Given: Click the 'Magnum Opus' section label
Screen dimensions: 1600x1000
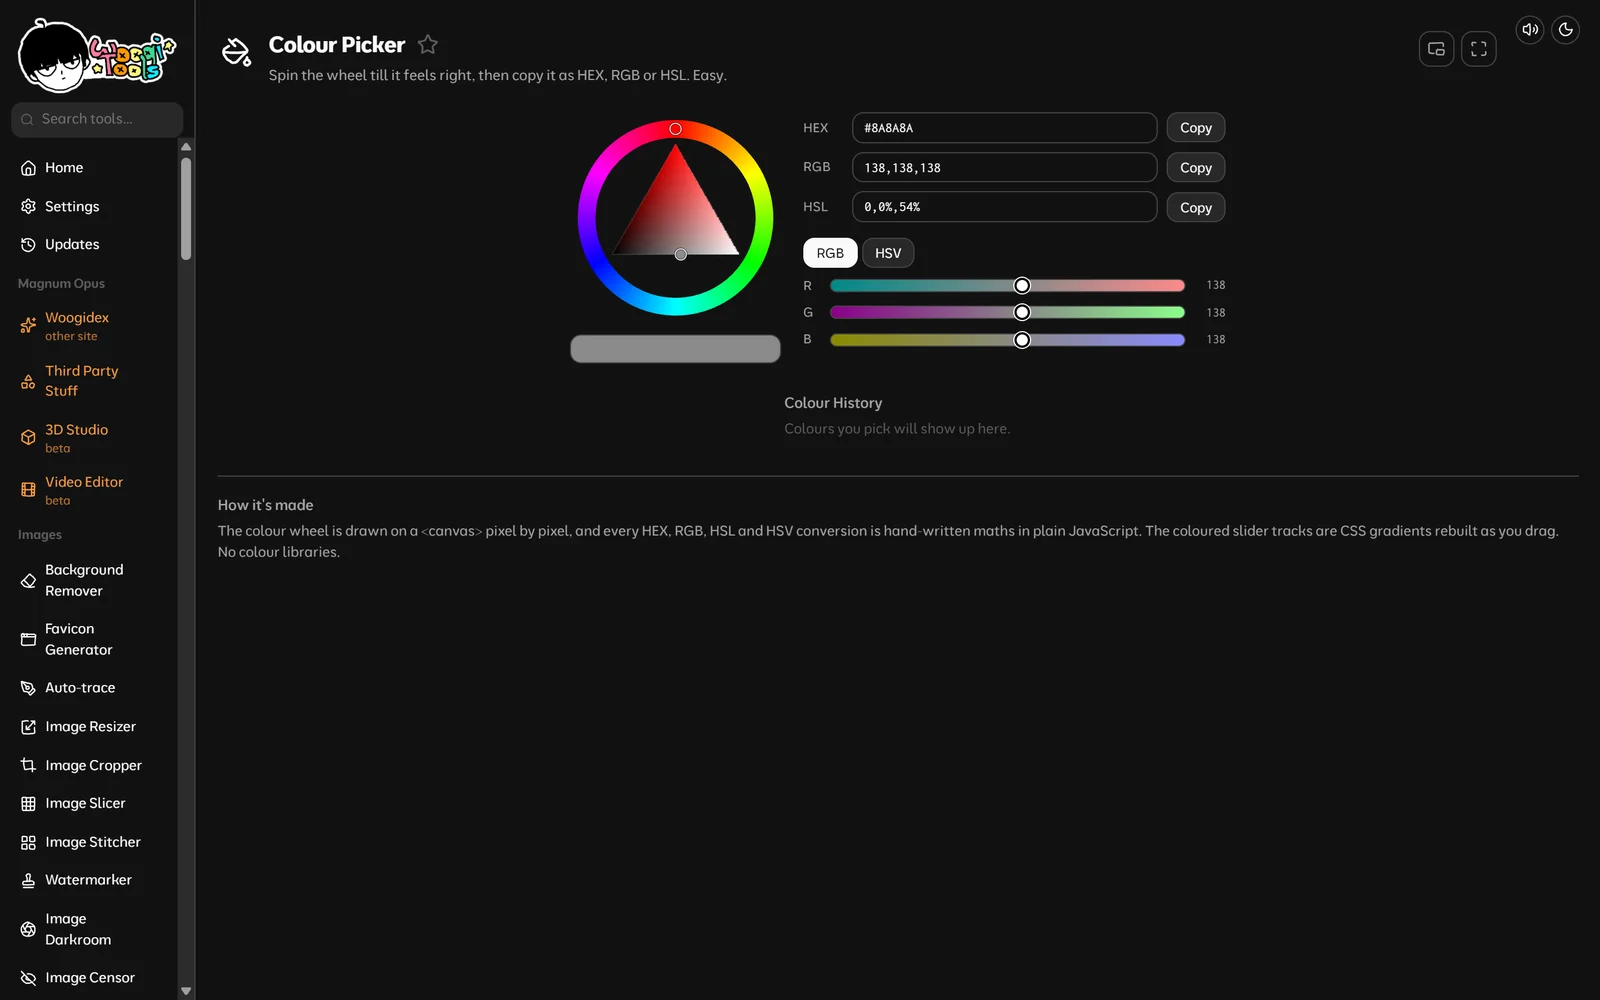Looking at the screenshot, I should pos(61,284).
